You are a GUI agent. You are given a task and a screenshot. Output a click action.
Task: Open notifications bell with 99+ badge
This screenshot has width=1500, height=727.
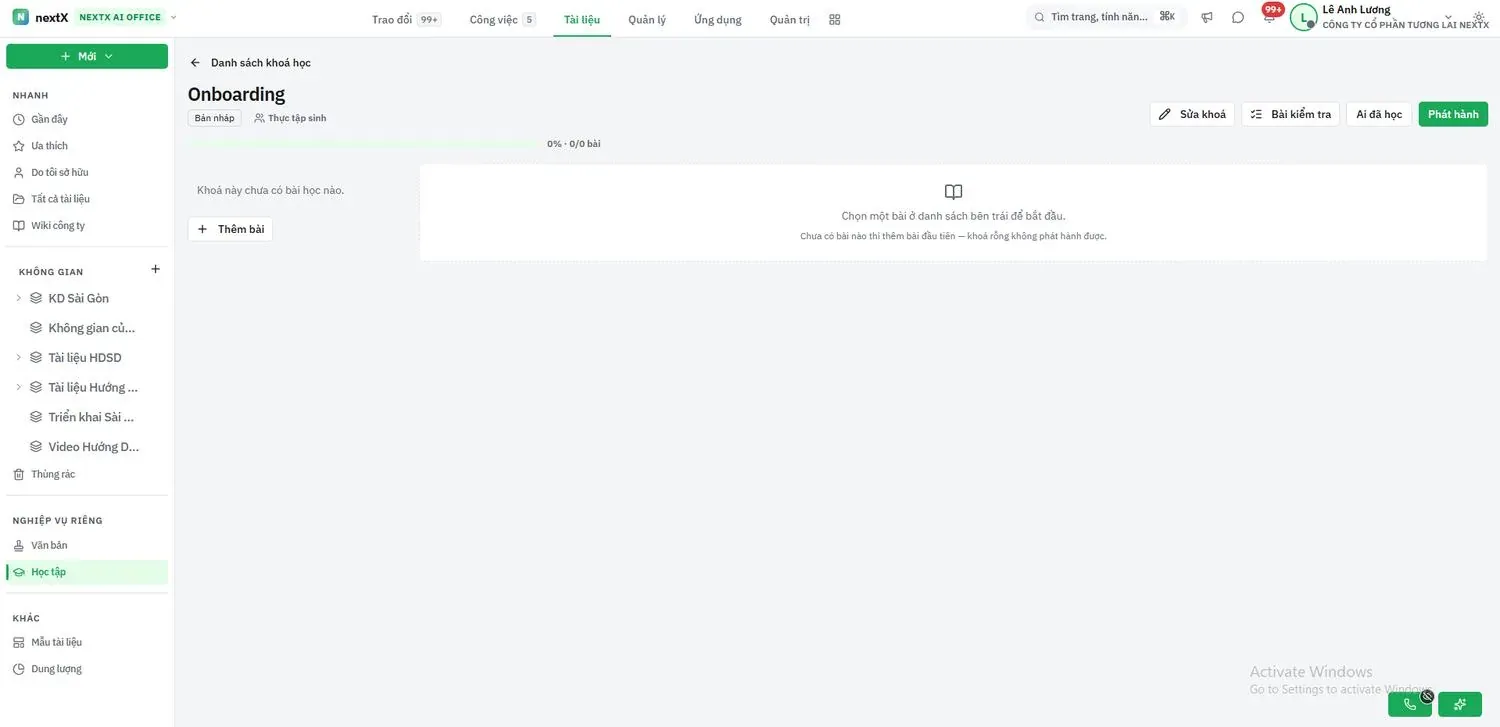[1270, 15]
